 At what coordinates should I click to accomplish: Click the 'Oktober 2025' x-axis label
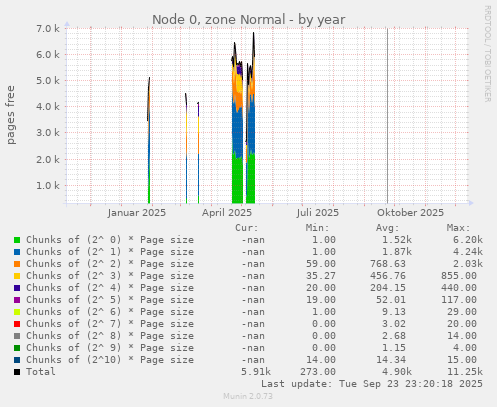tap(410, 213)
